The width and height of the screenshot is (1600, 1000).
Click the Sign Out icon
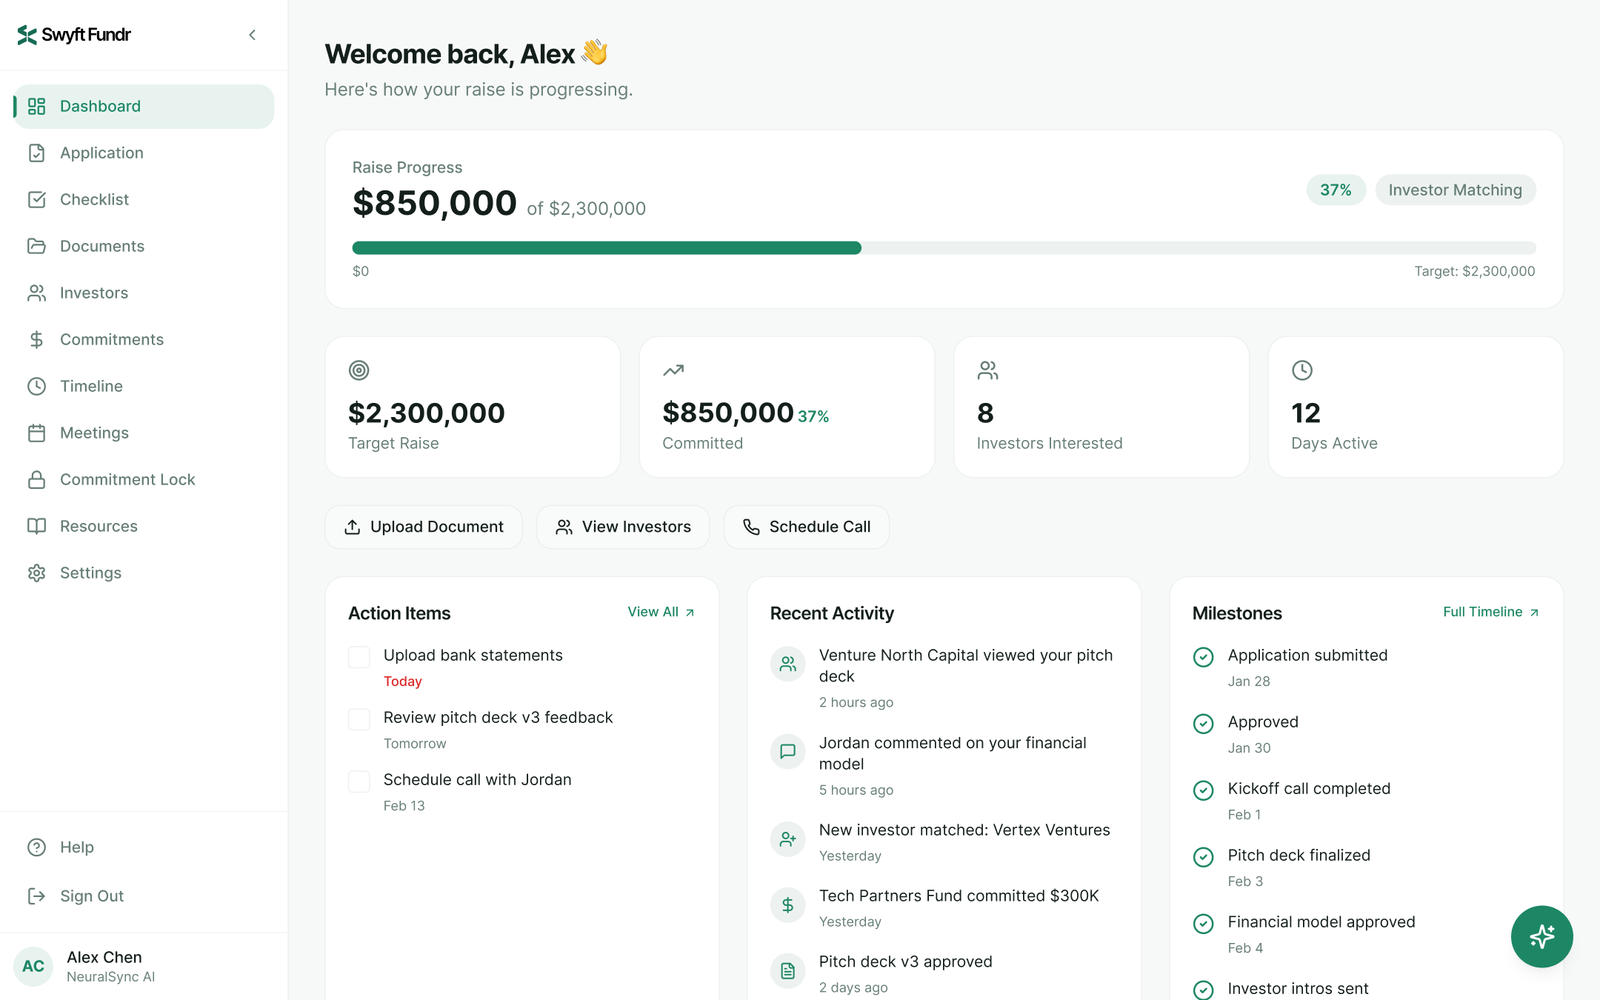tap(37, 896)
